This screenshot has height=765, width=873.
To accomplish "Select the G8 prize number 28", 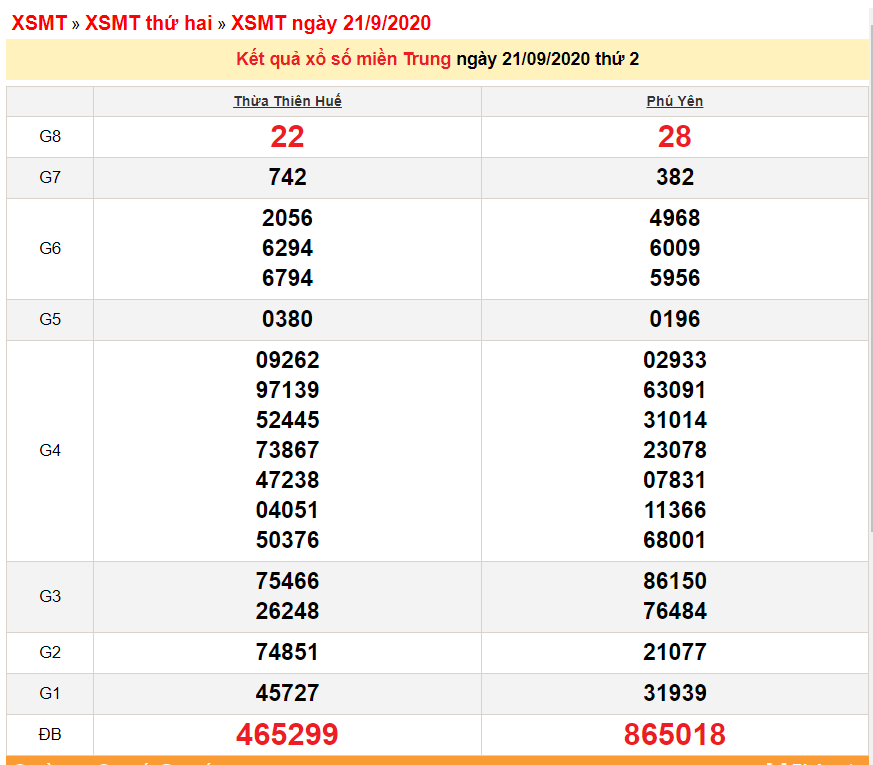I will pos(675,137).
